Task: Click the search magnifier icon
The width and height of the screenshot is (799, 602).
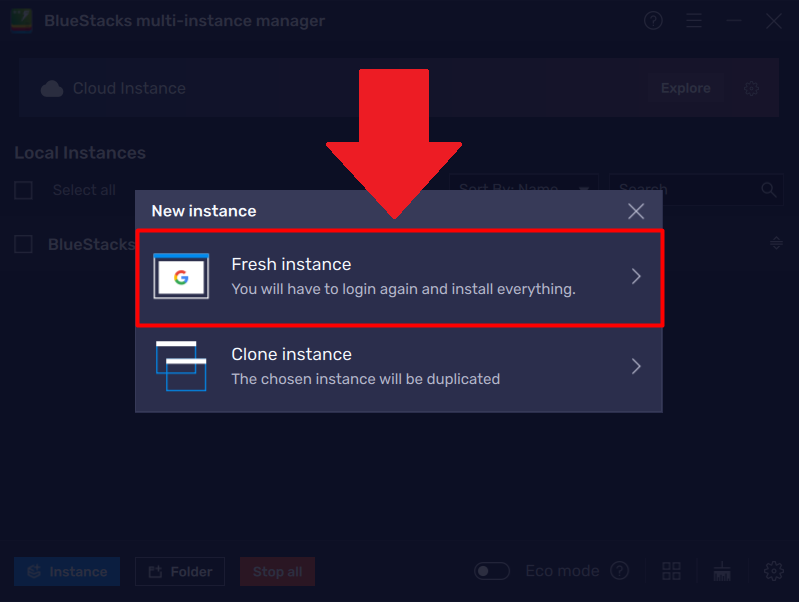Action: pos(768,189)
